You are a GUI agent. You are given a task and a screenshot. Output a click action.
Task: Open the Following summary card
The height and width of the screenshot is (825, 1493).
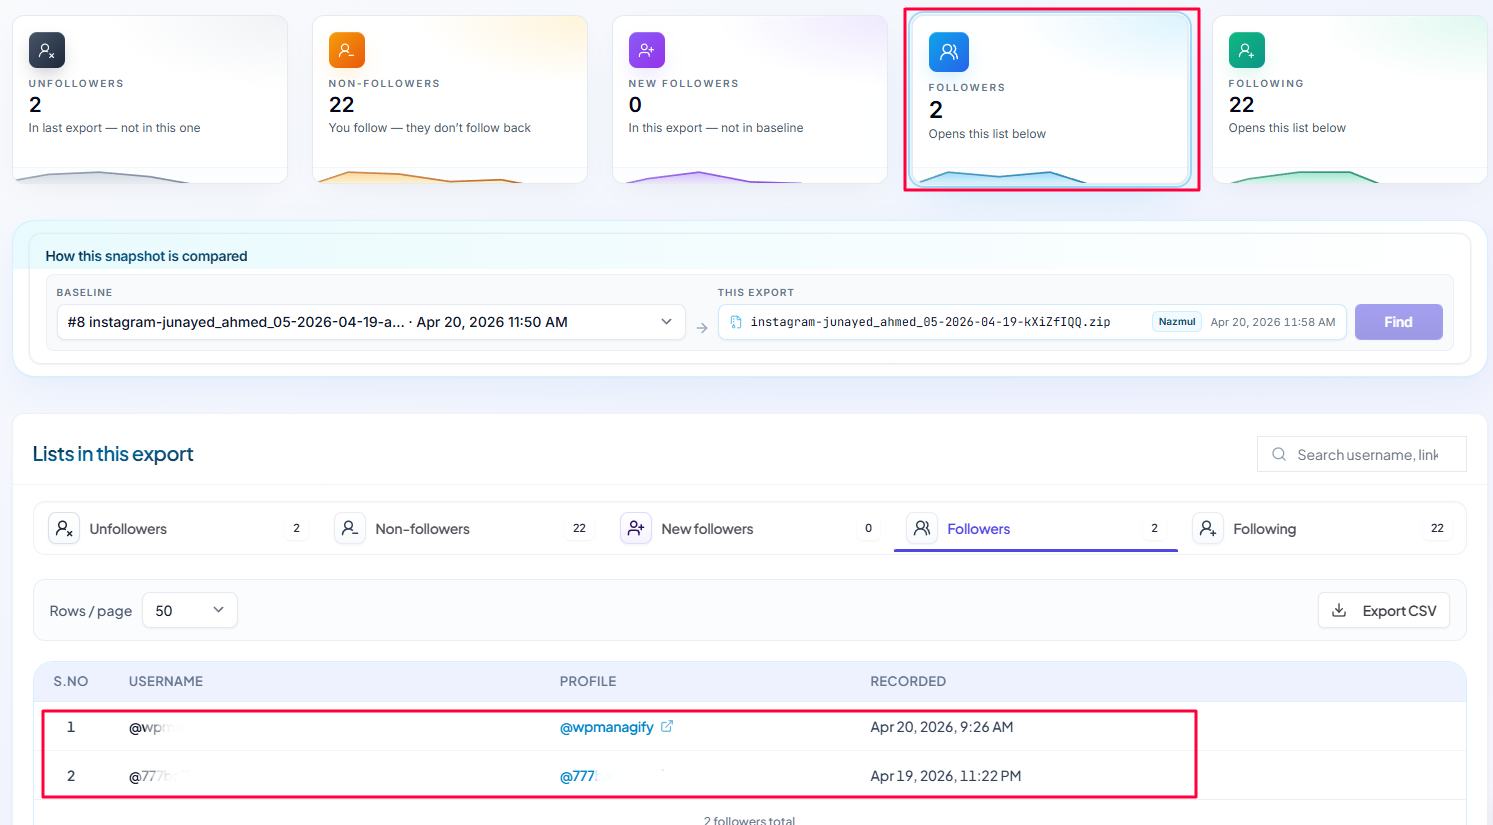coord(1350,99)
